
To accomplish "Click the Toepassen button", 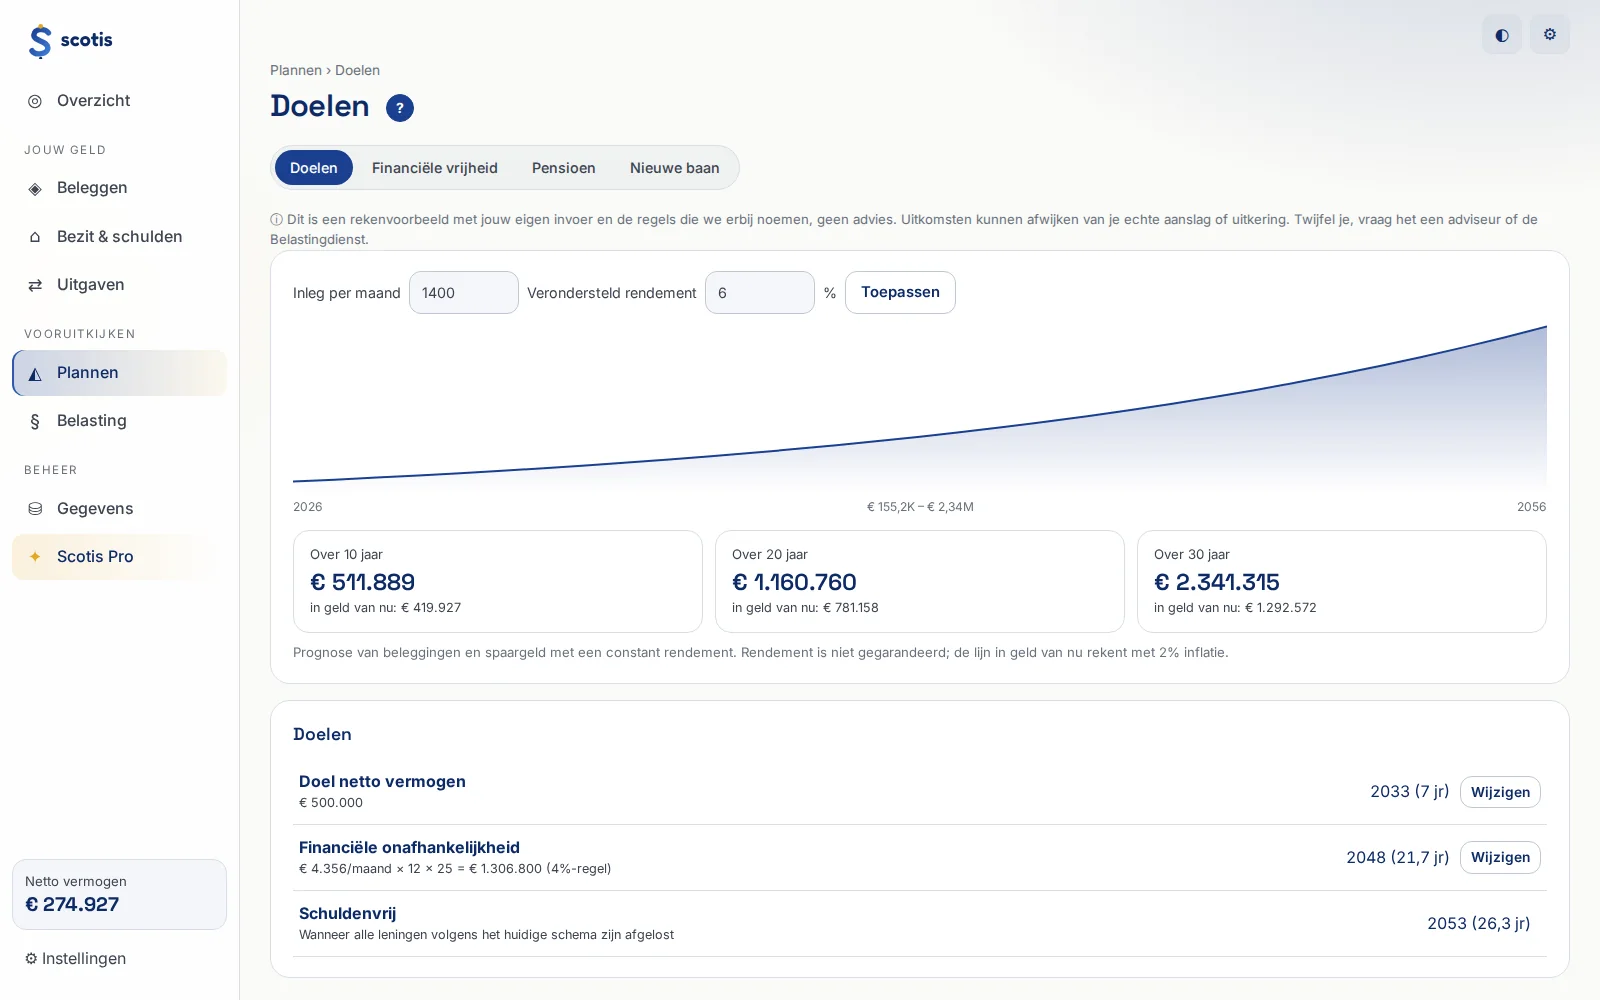I will click(900, 292).
